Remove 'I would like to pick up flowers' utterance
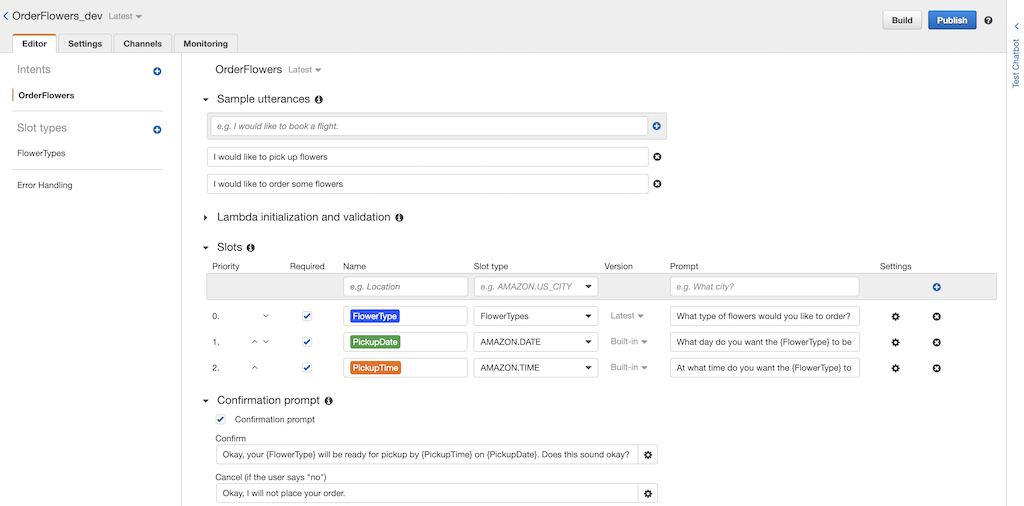The image size is (1024, 506). click(x=657, y=157)
